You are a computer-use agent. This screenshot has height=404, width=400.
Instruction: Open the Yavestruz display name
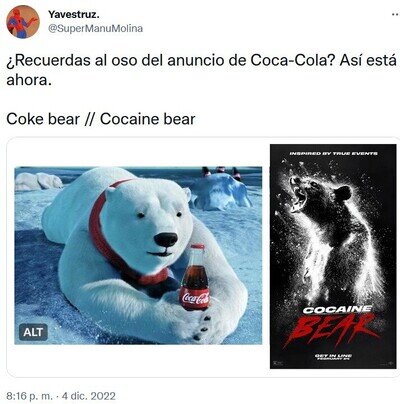click(x=74, y=14)
